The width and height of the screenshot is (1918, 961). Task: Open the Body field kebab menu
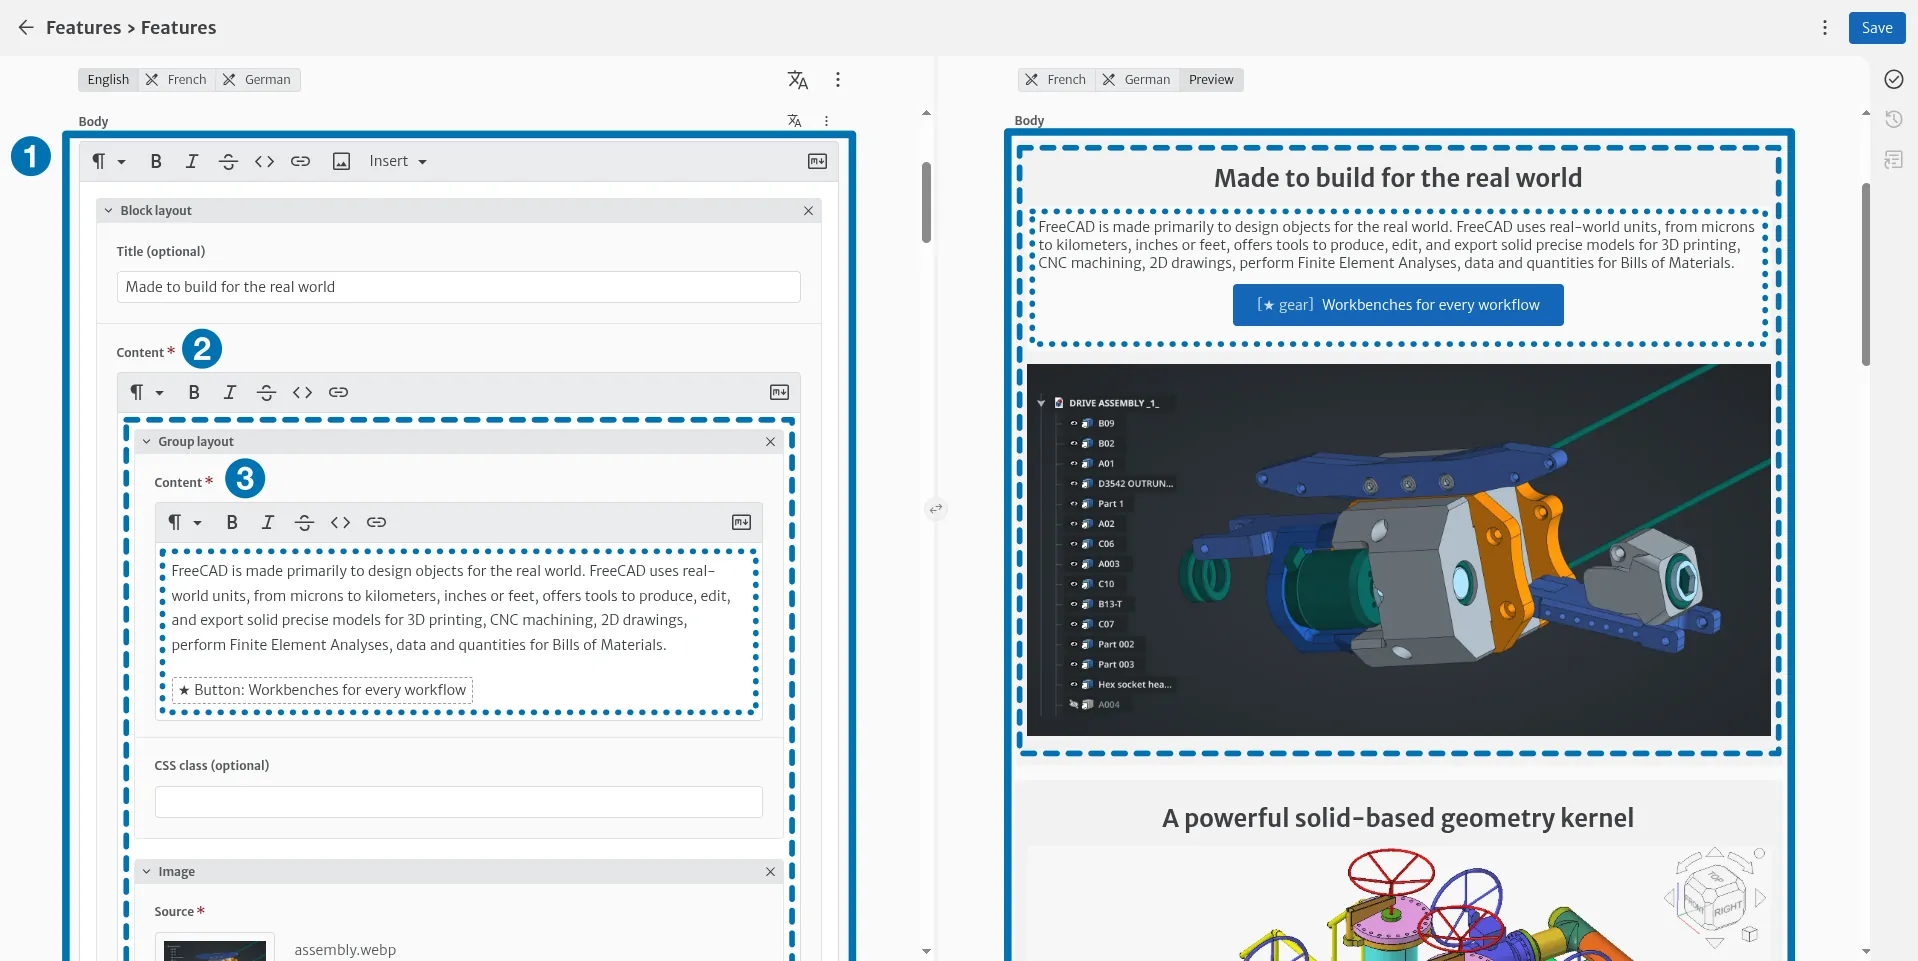[x=826, y=121]
